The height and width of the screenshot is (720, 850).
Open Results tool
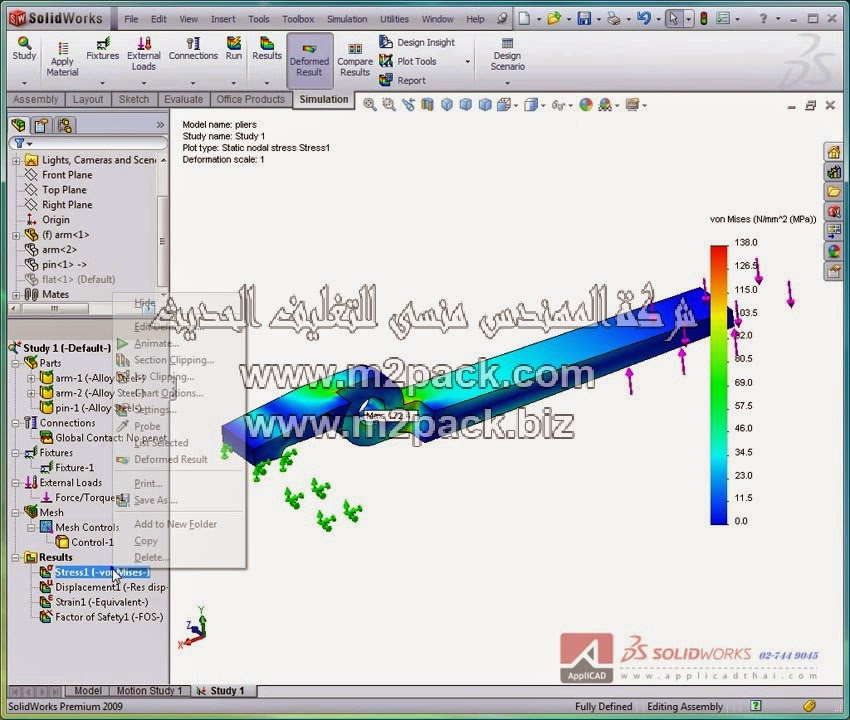coord(267,49)
